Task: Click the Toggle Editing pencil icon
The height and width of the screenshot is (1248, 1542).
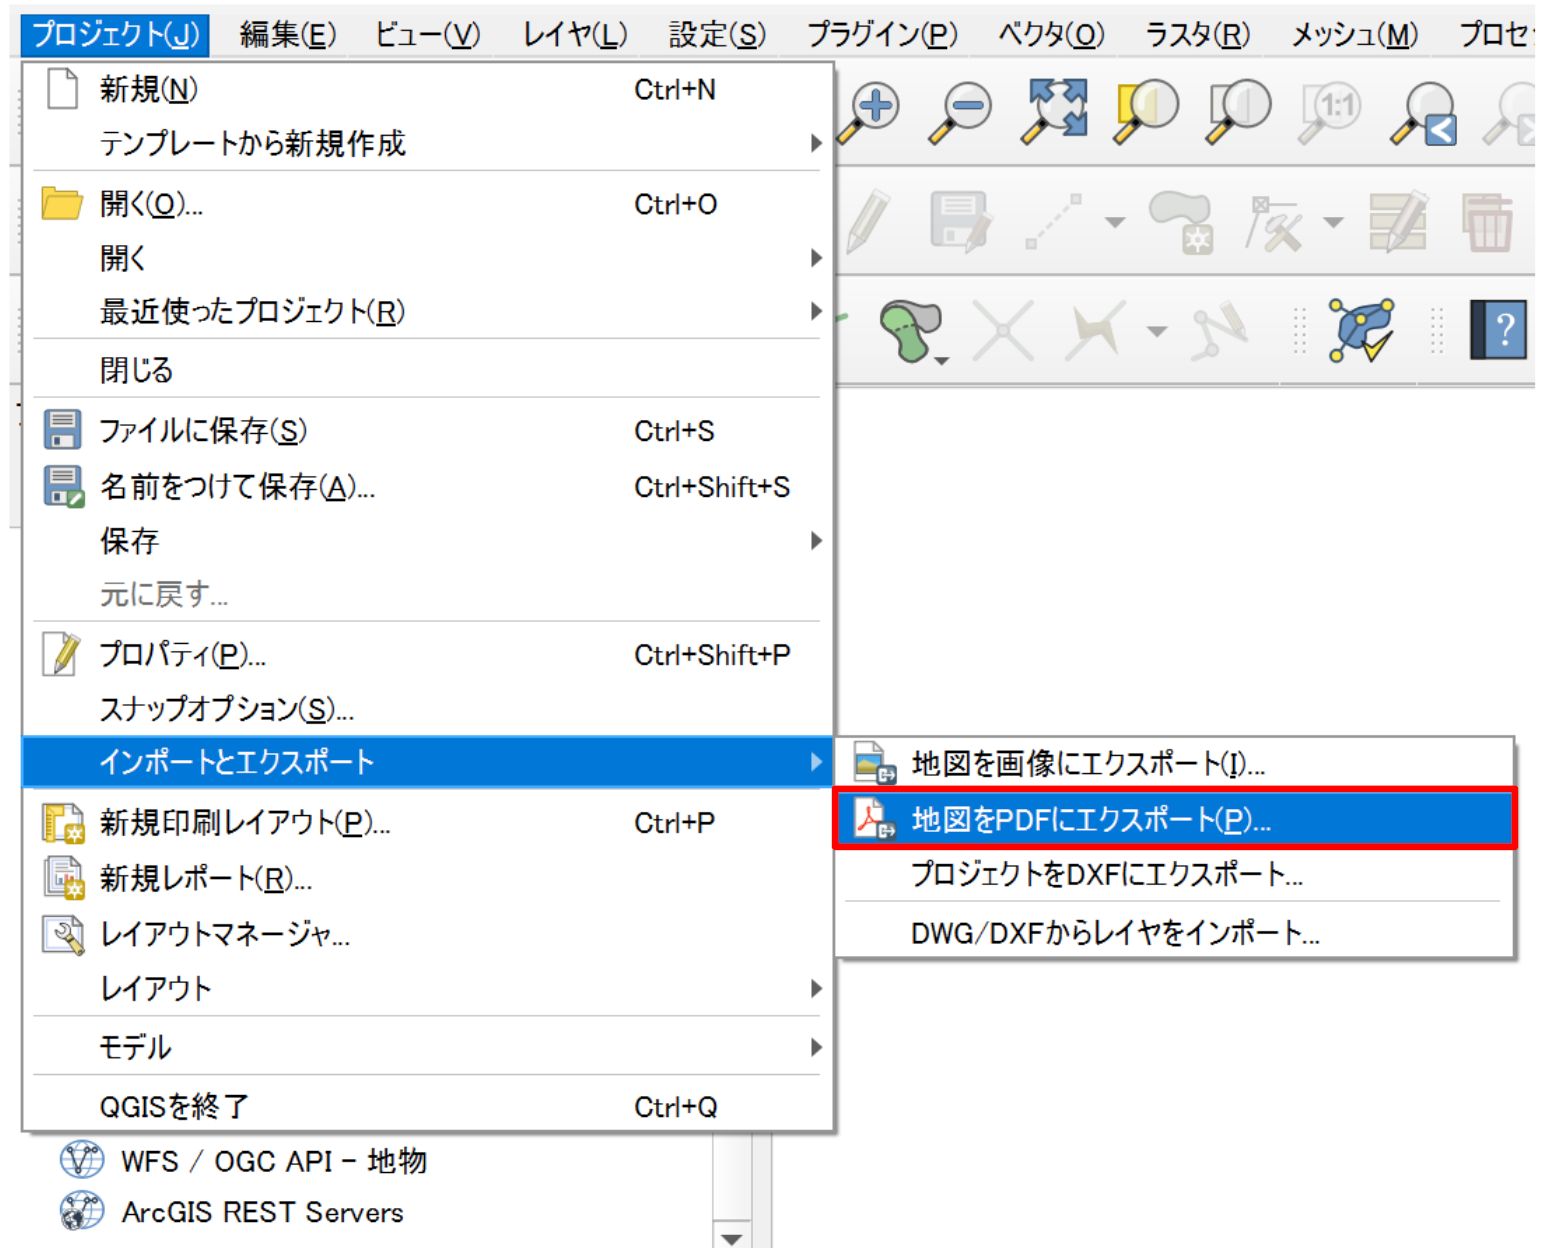Action: click(868, 220)
